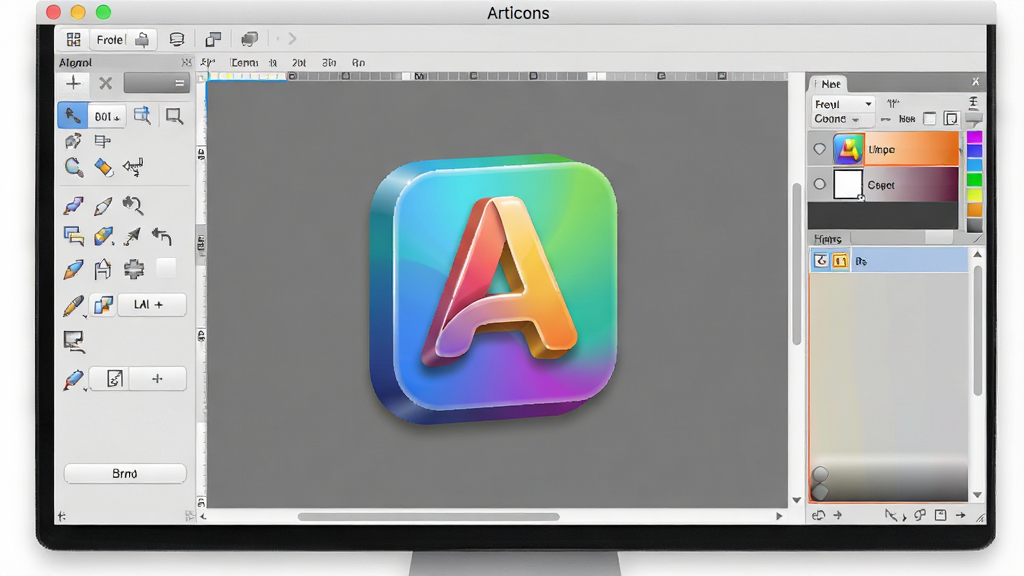Close the Alennl left panel
Screen dimensions: 1024x576
click(186, 62)
